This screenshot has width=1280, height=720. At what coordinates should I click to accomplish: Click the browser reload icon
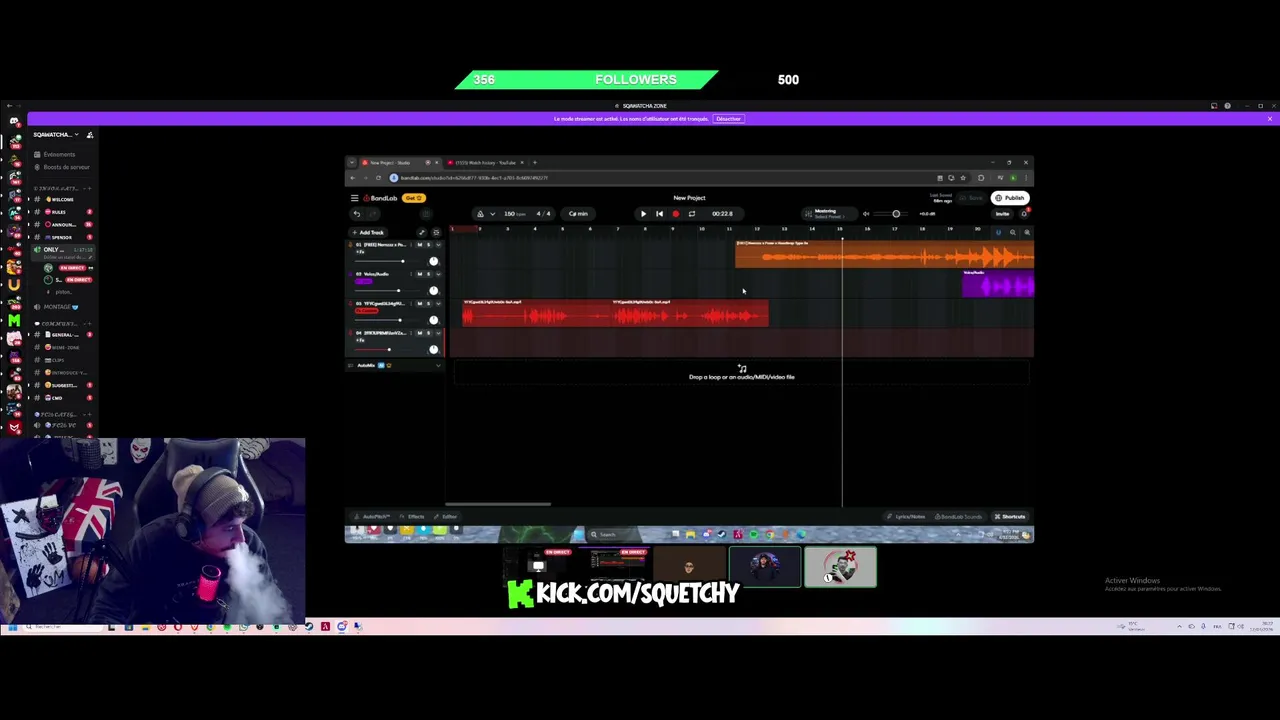click(x=378, y=178)
